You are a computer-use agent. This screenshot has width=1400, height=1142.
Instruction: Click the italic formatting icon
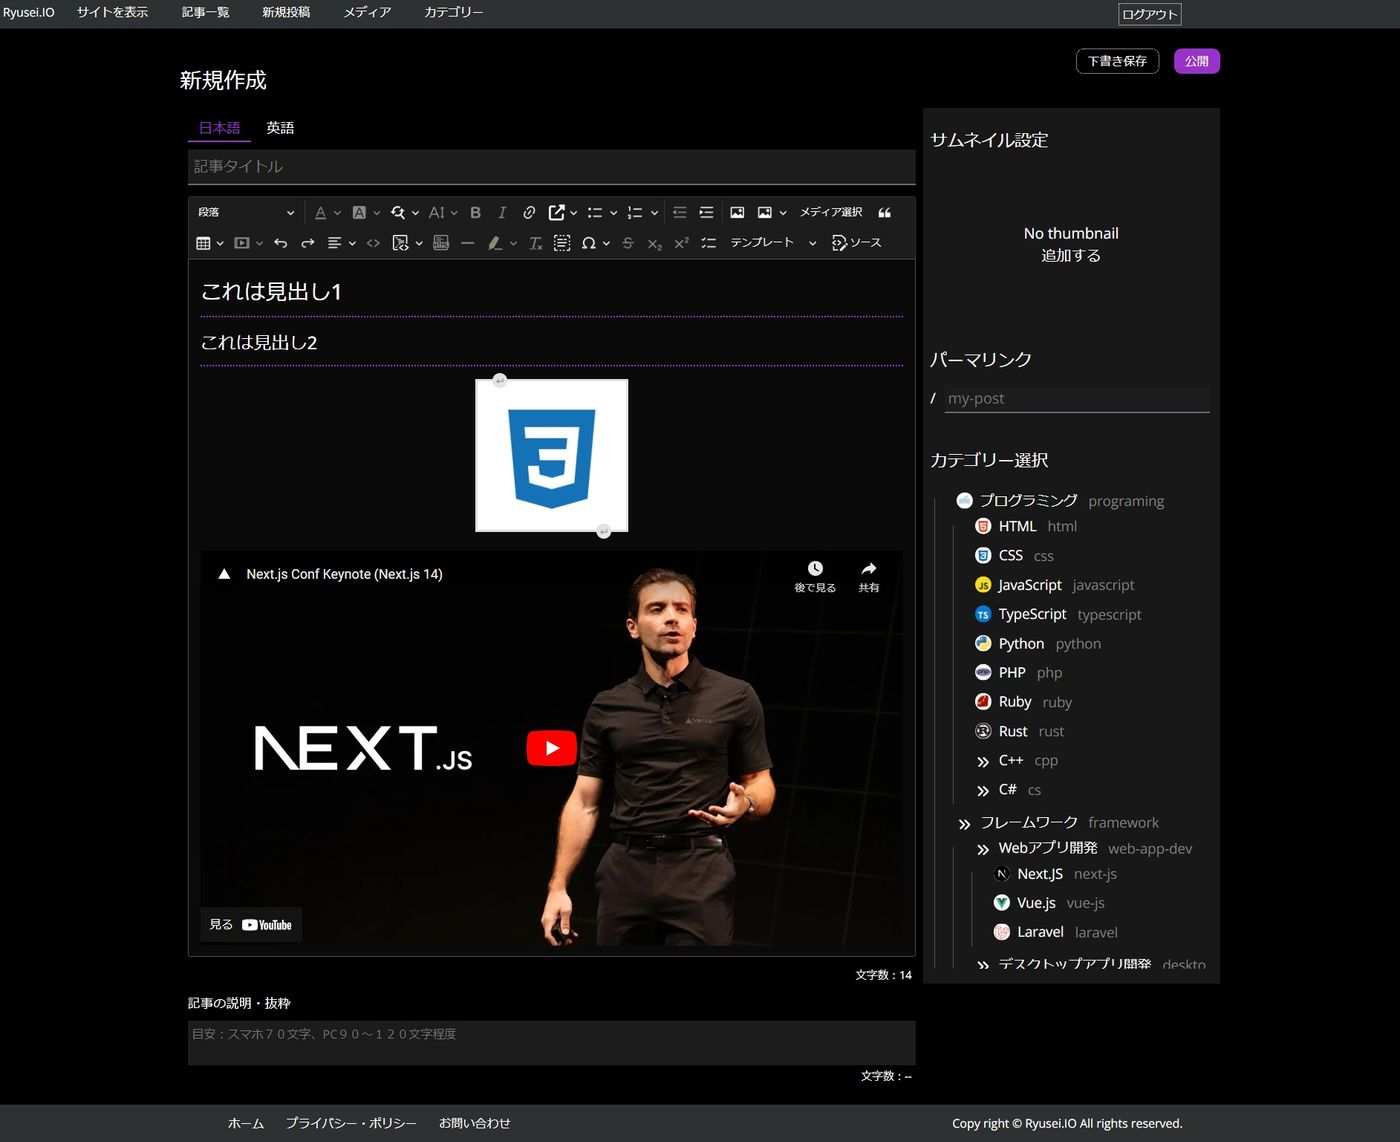coord(502,212)
